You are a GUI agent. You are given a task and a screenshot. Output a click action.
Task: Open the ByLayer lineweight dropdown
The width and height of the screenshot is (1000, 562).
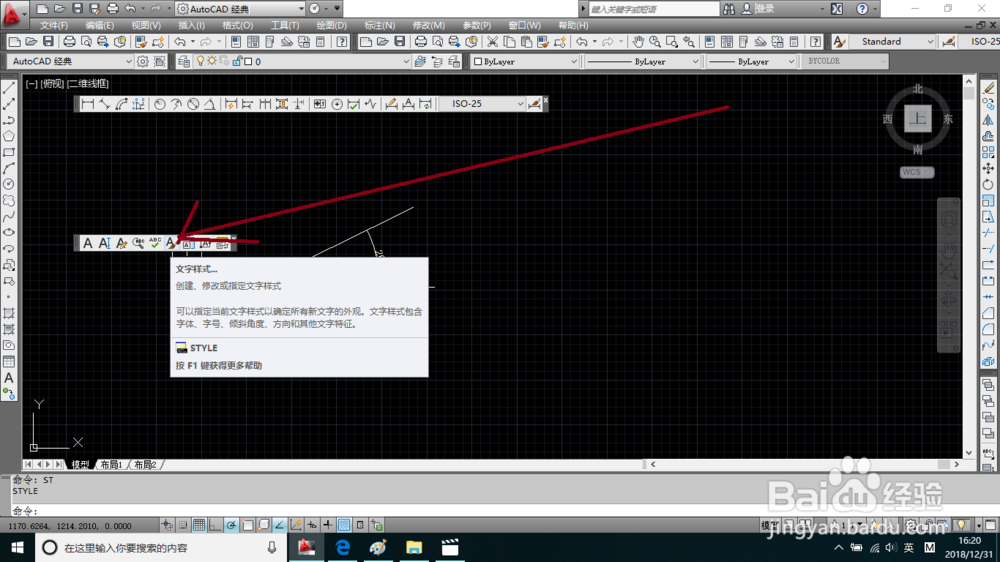[791, 61]
